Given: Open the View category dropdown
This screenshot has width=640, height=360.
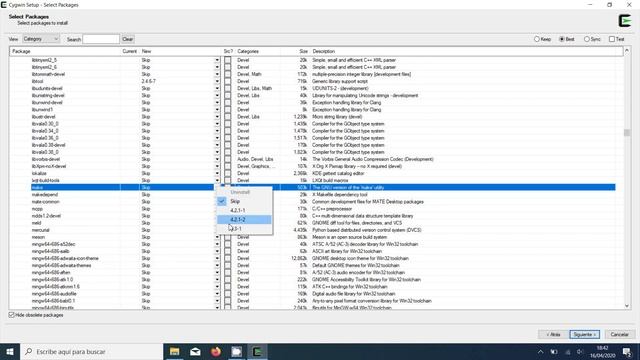Looking at the screenshot, I should click(x=41, y=39).
